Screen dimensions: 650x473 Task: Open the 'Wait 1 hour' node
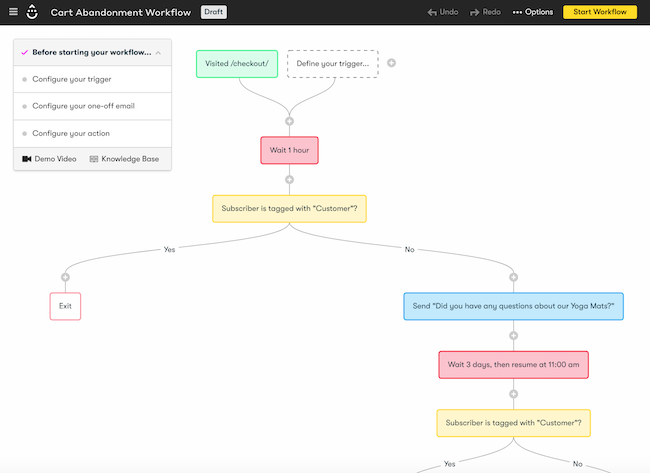pos(289,150)
